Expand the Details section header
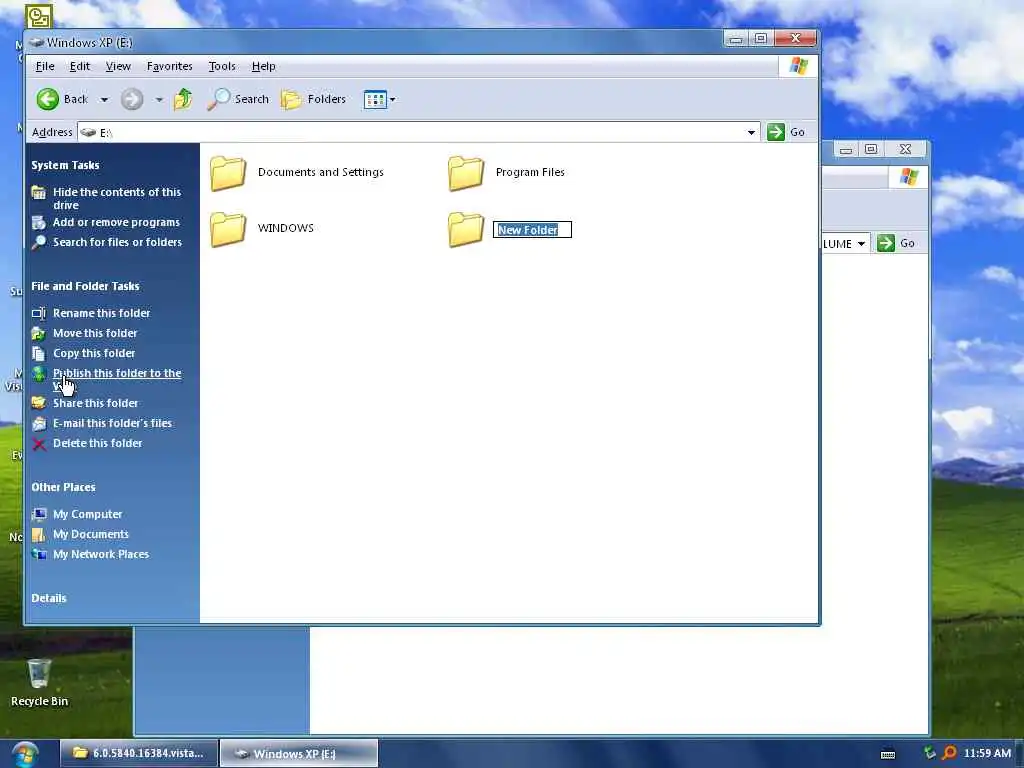The height and width of the screenshot is (768, 1024). click(x=49, y=598)
